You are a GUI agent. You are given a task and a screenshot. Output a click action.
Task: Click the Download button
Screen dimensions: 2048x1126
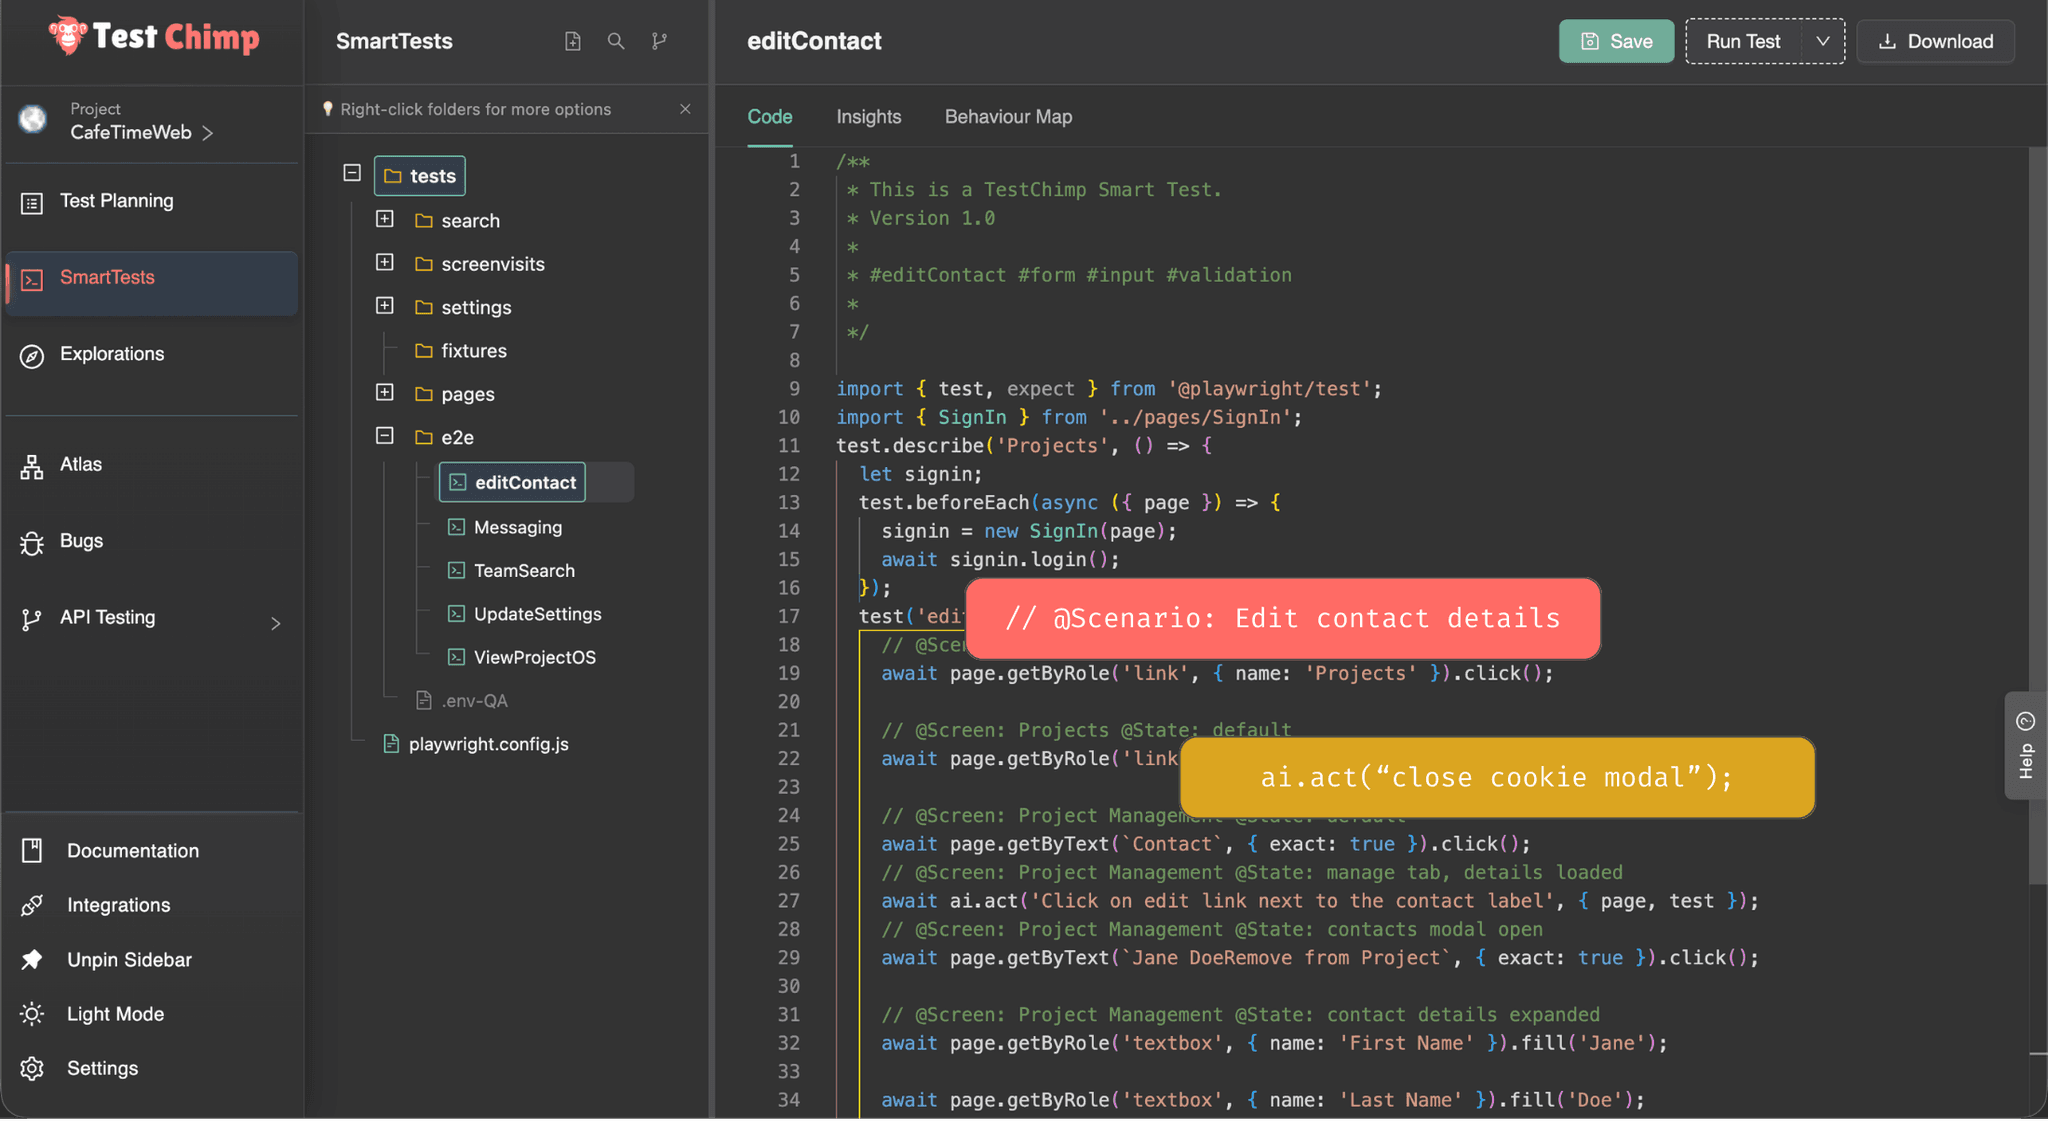tap(1935, 41)
